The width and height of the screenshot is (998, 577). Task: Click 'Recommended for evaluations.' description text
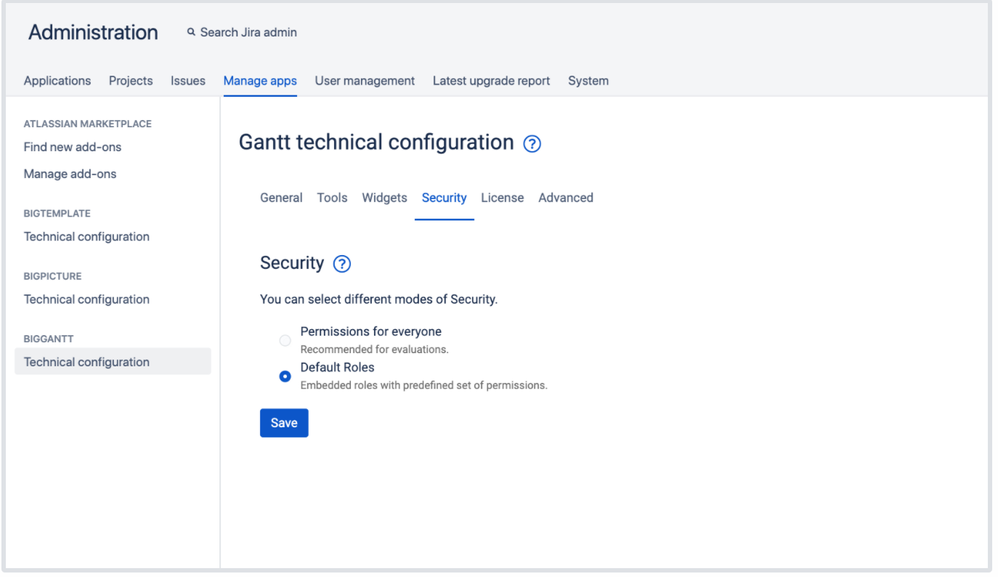[374, 349]
